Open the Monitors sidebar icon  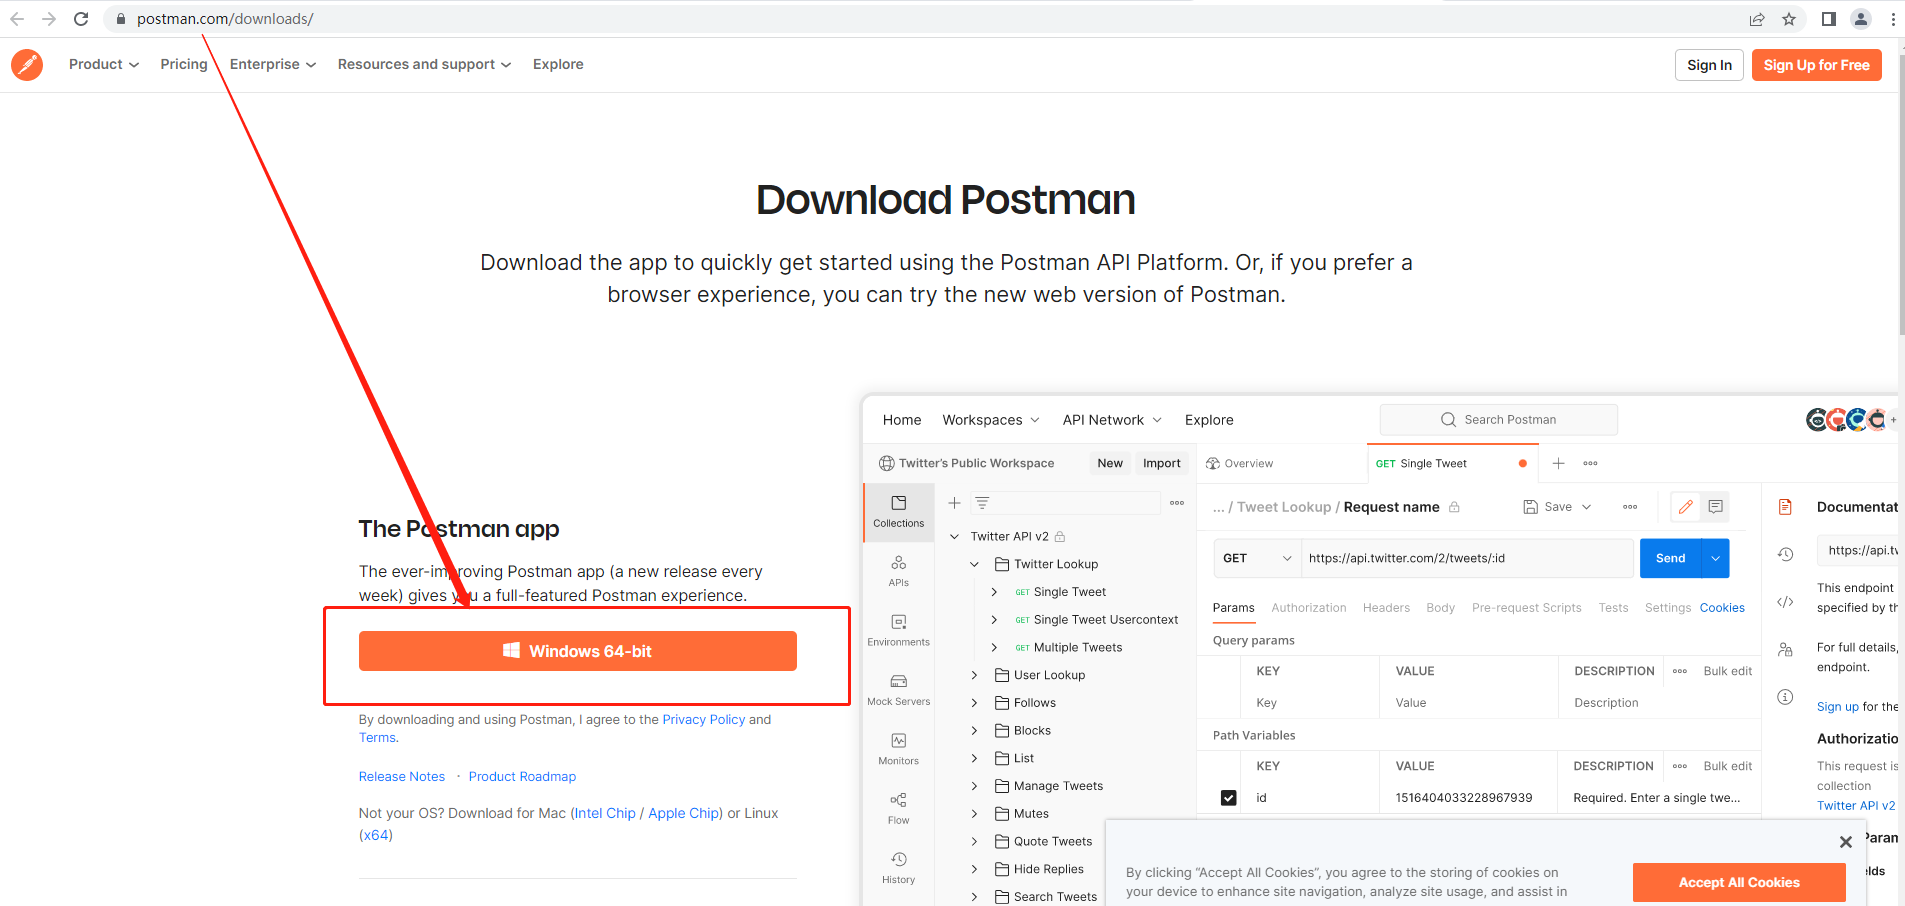(899, 749)
